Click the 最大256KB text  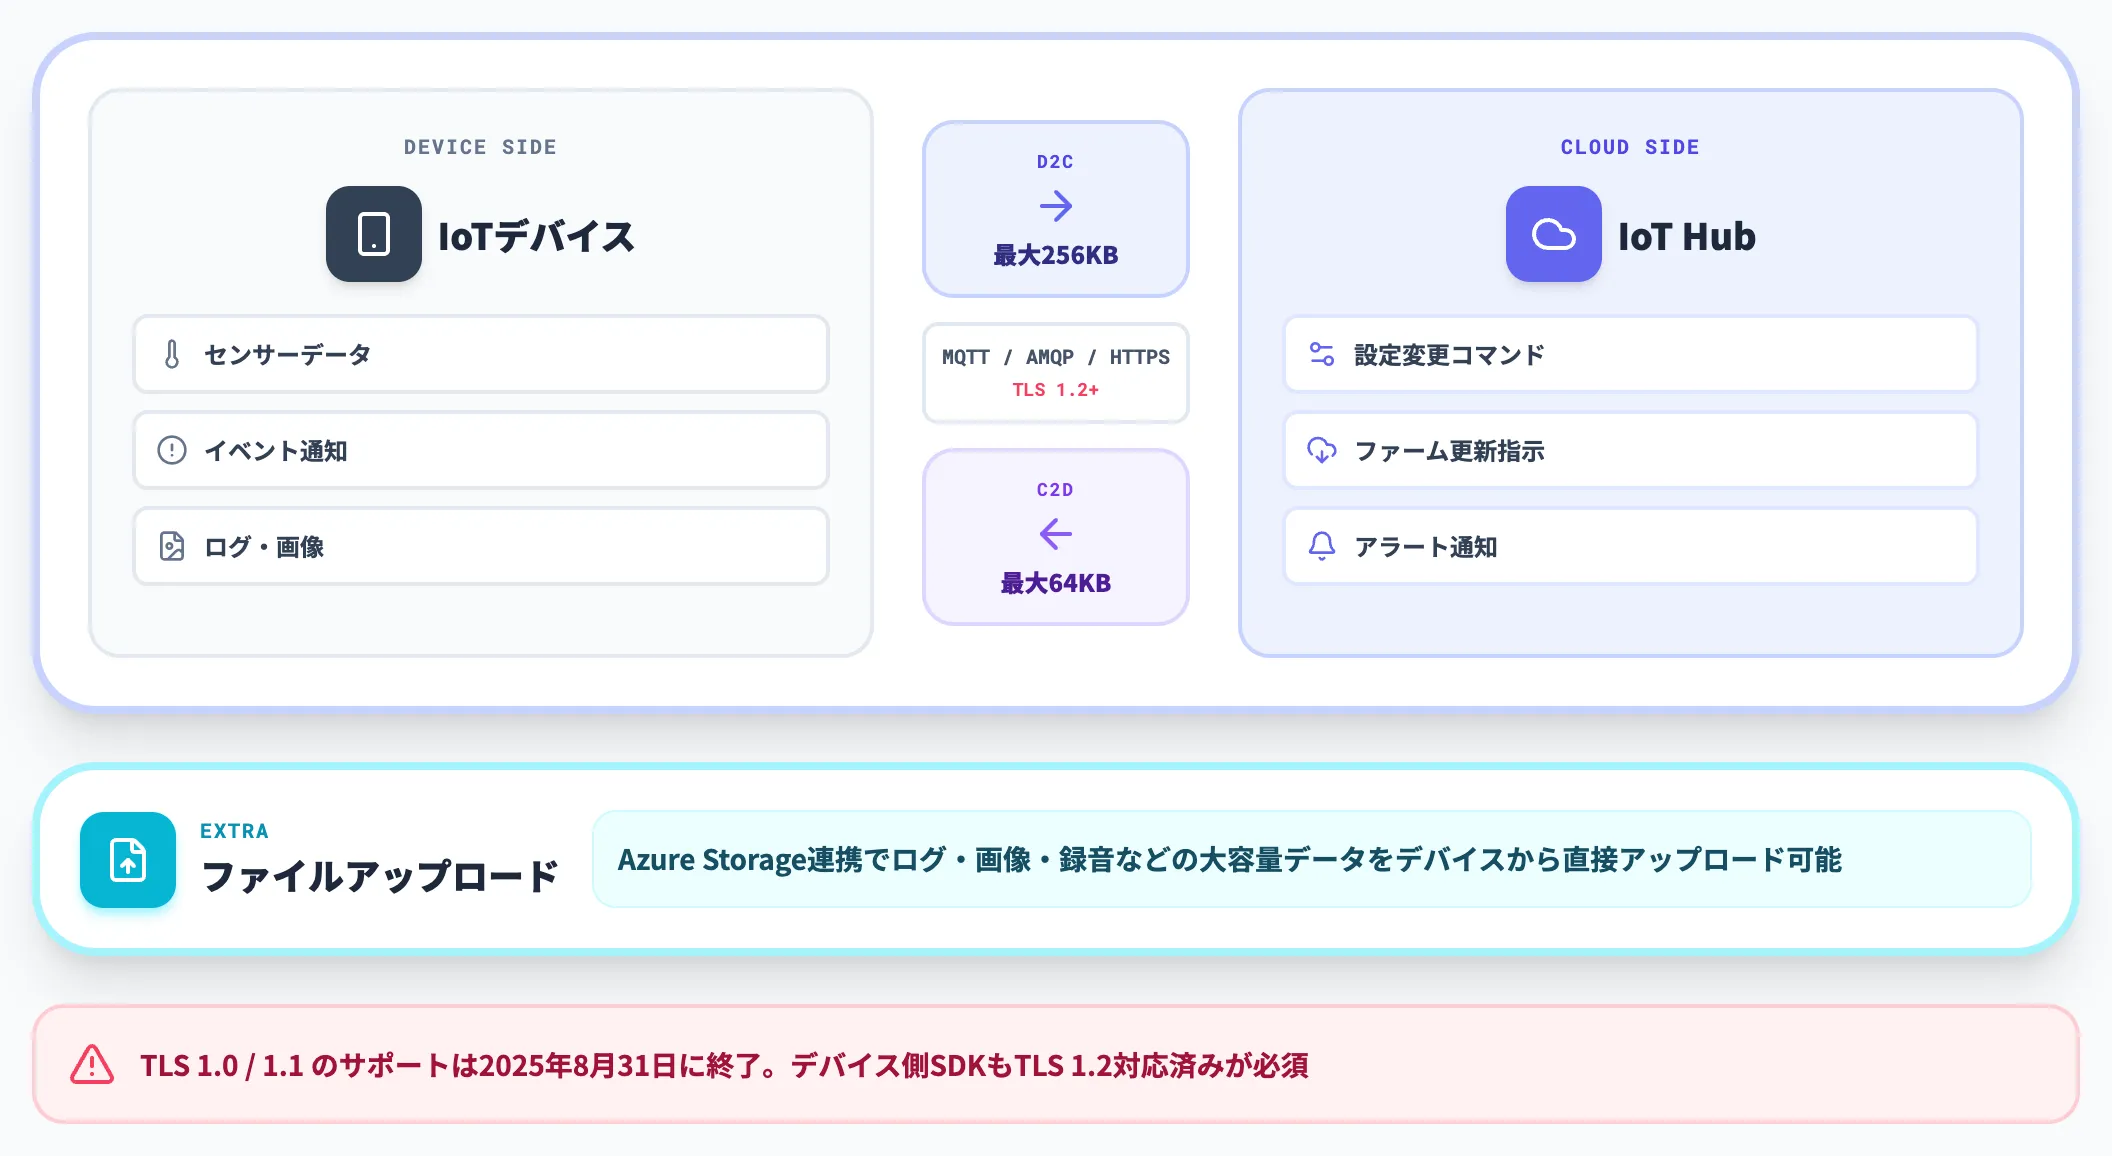point(1056,255)
